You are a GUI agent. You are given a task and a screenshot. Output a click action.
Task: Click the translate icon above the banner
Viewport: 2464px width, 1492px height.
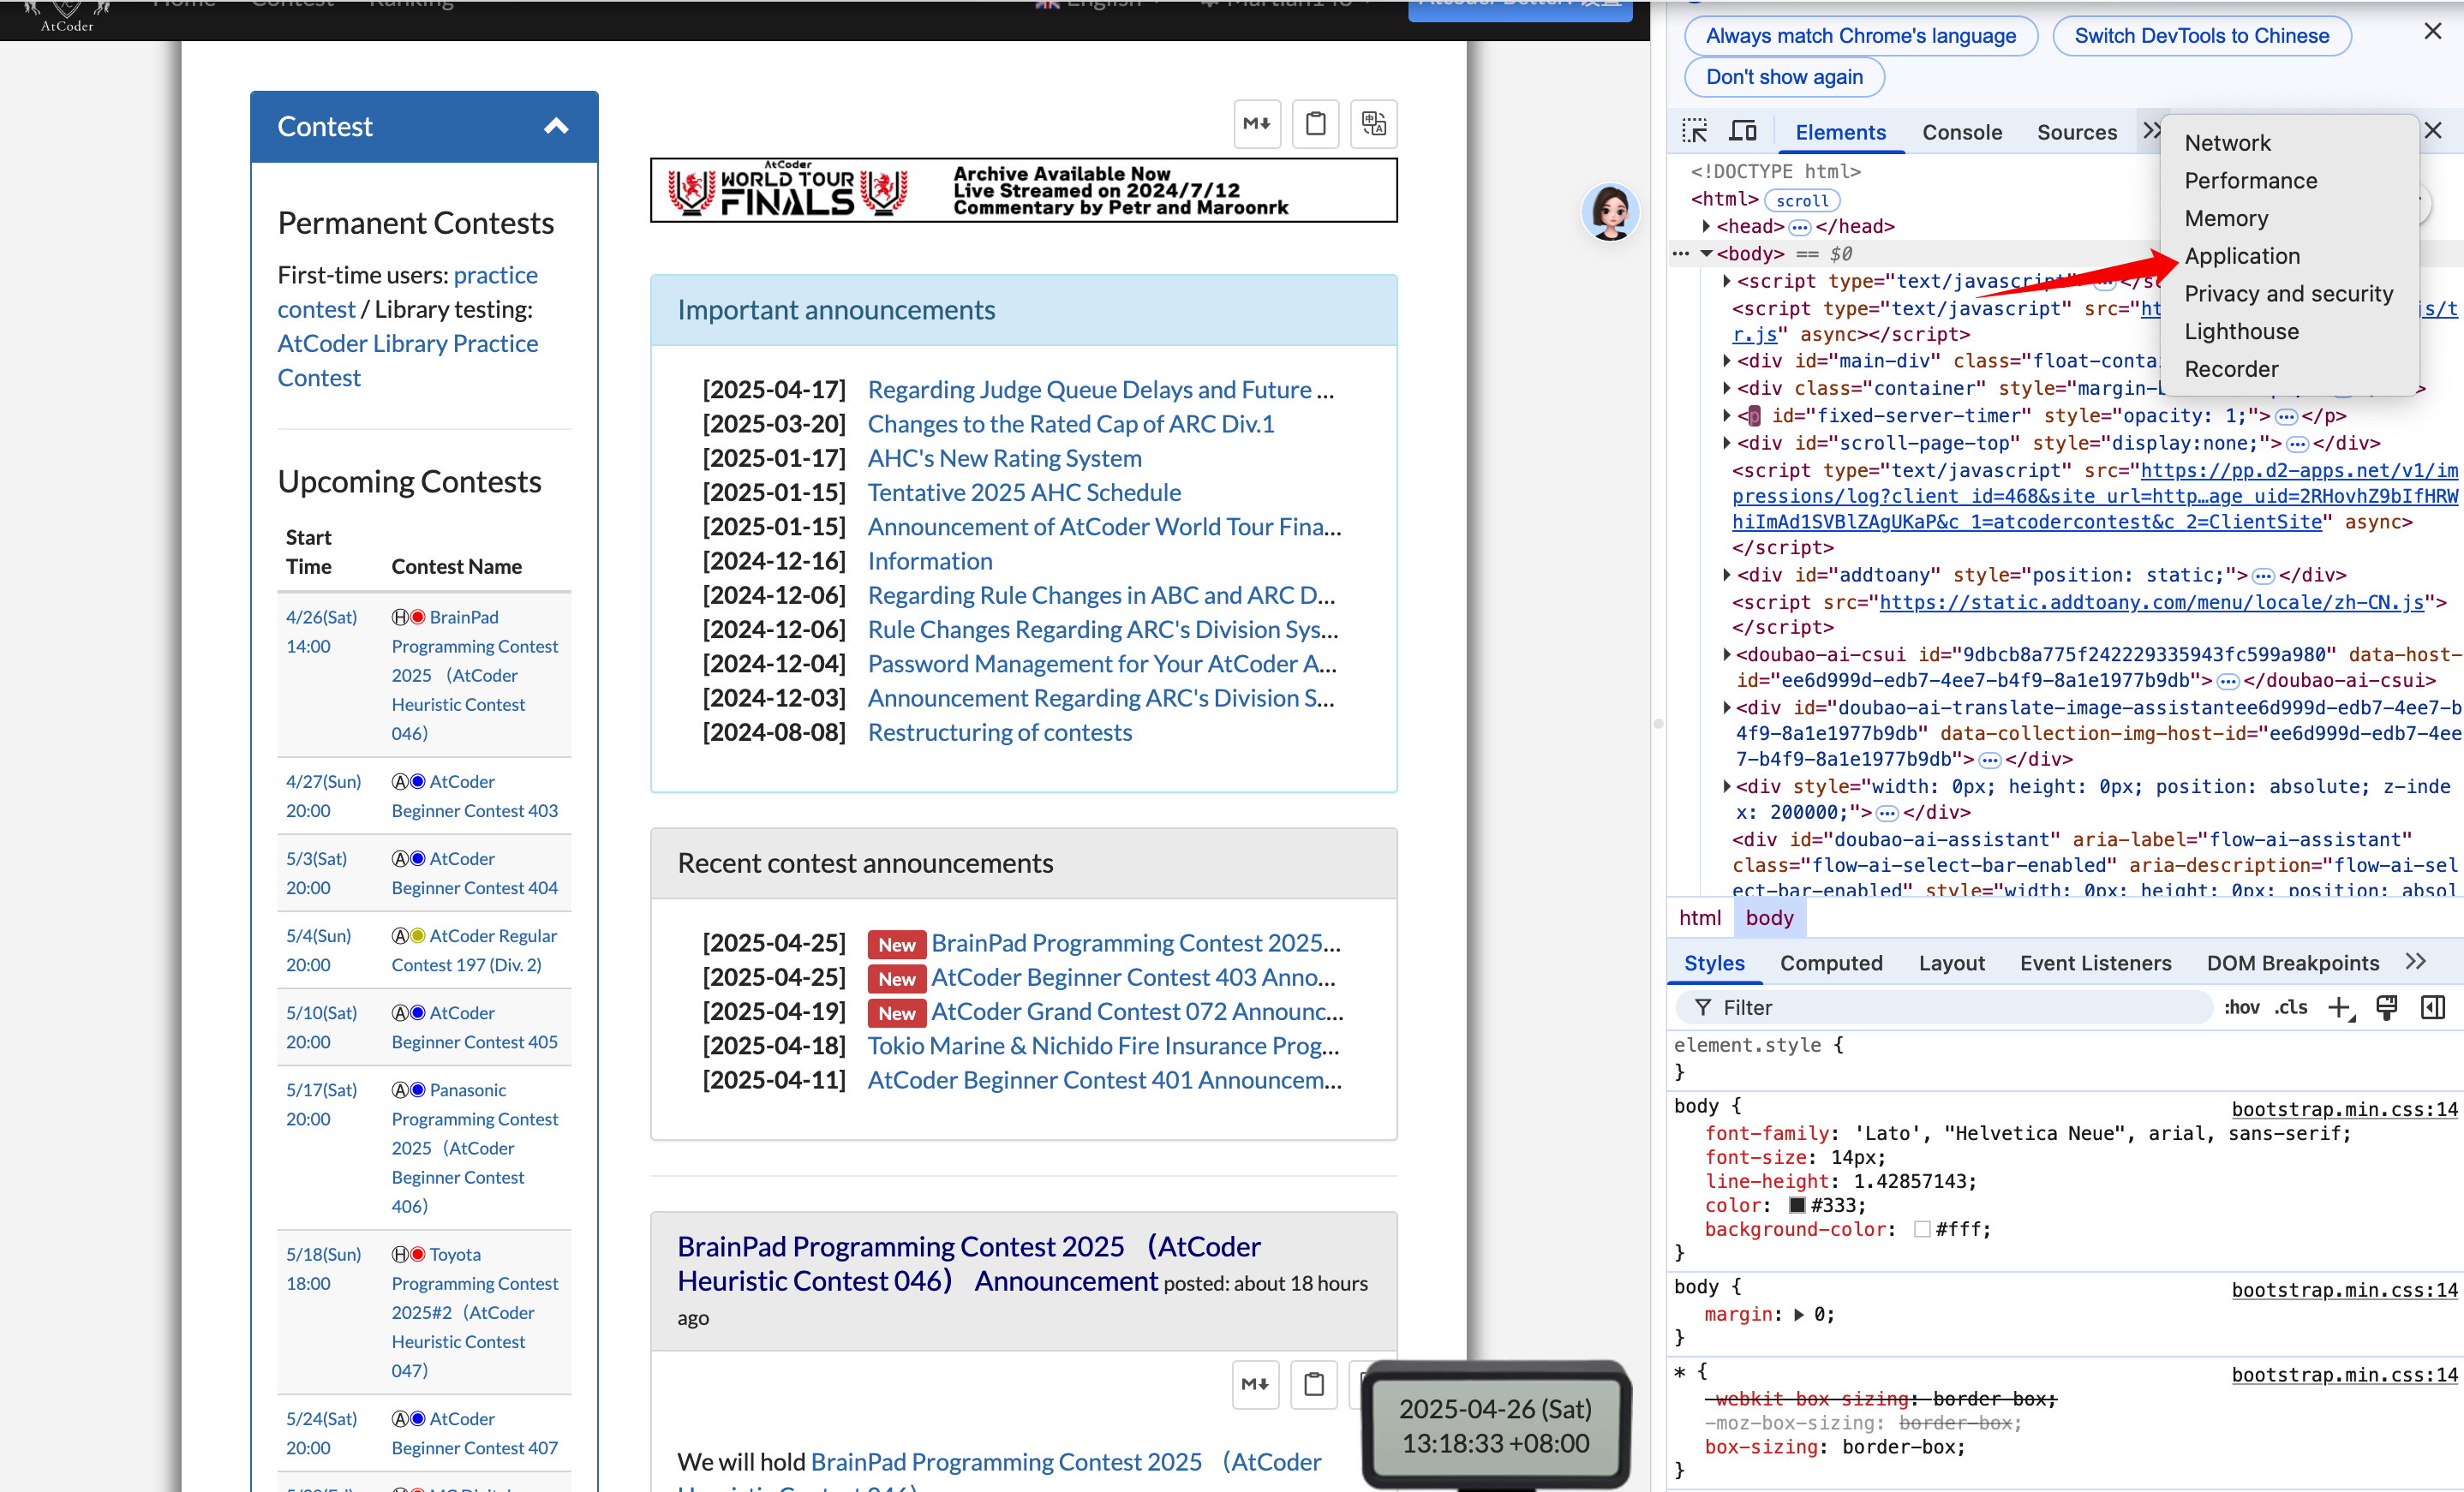point(1373,124)
